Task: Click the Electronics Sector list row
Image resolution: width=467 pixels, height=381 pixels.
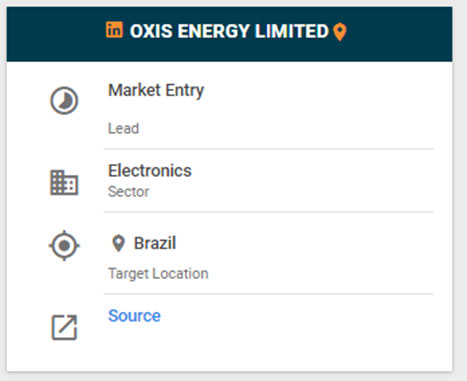Action: [229, 181]
